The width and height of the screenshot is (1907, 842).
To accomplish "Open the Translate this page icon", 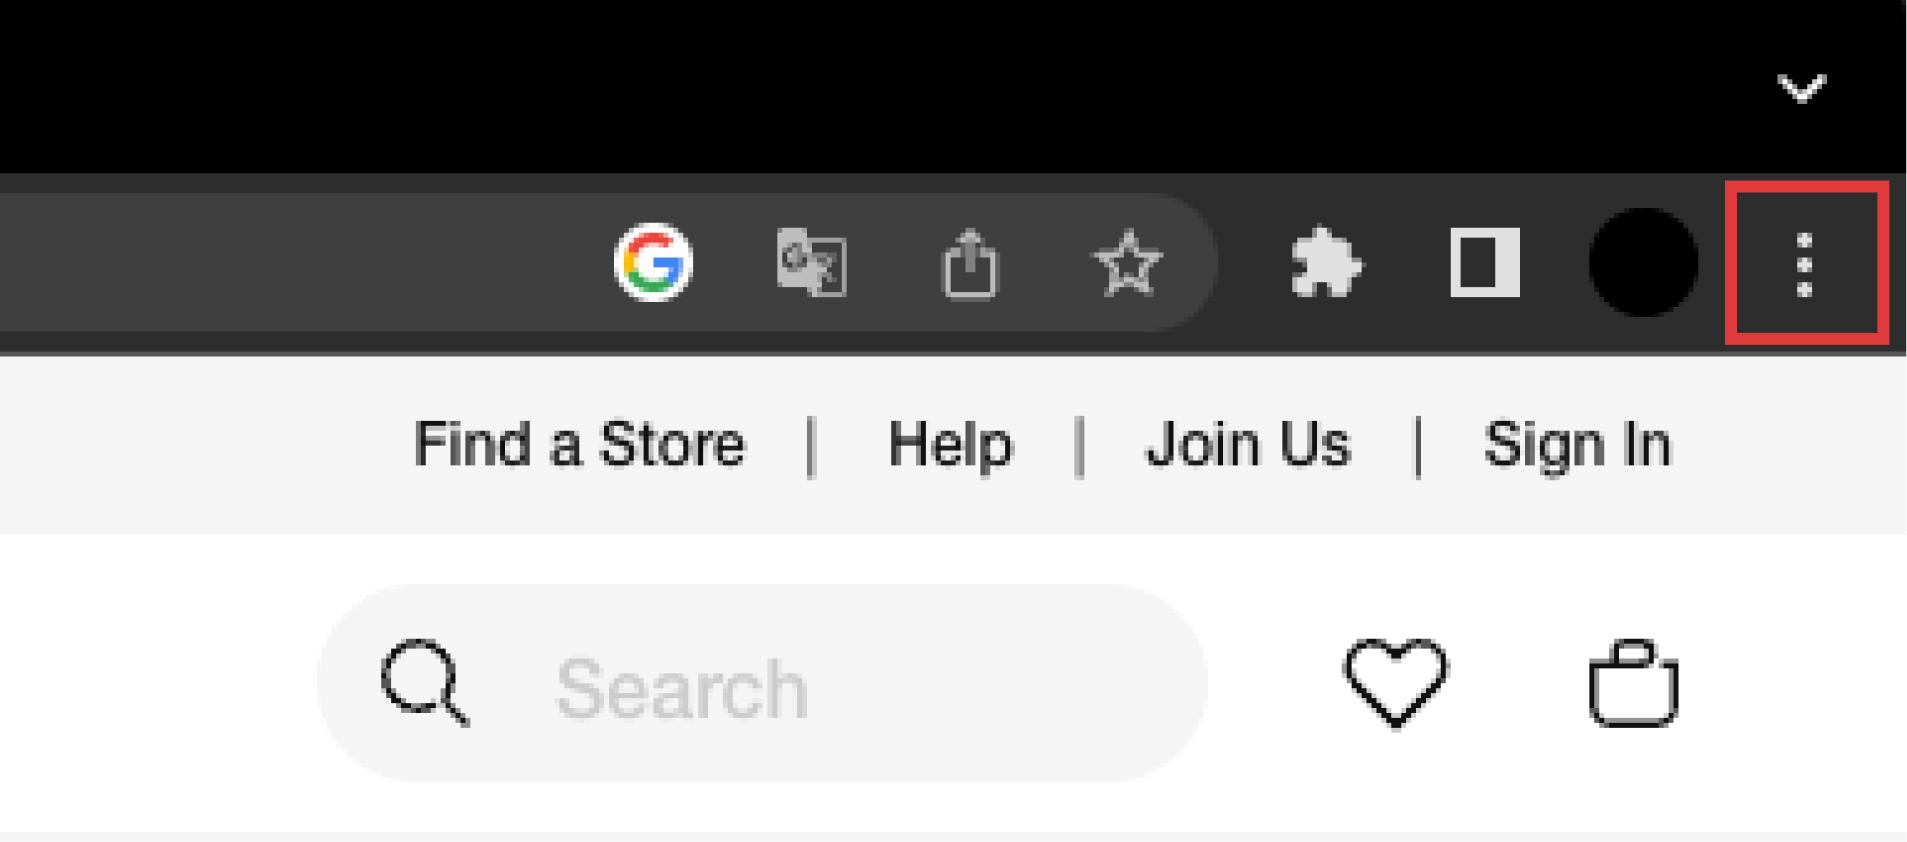I will tap(812, 263).
